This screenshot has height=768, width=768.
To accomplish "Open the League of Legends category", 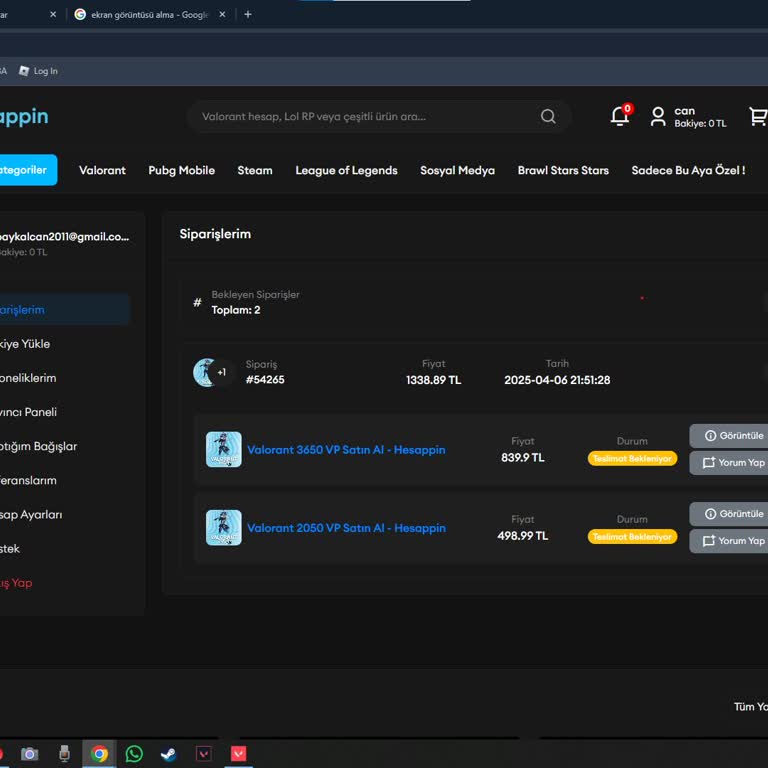I will (x=346, y=170).
